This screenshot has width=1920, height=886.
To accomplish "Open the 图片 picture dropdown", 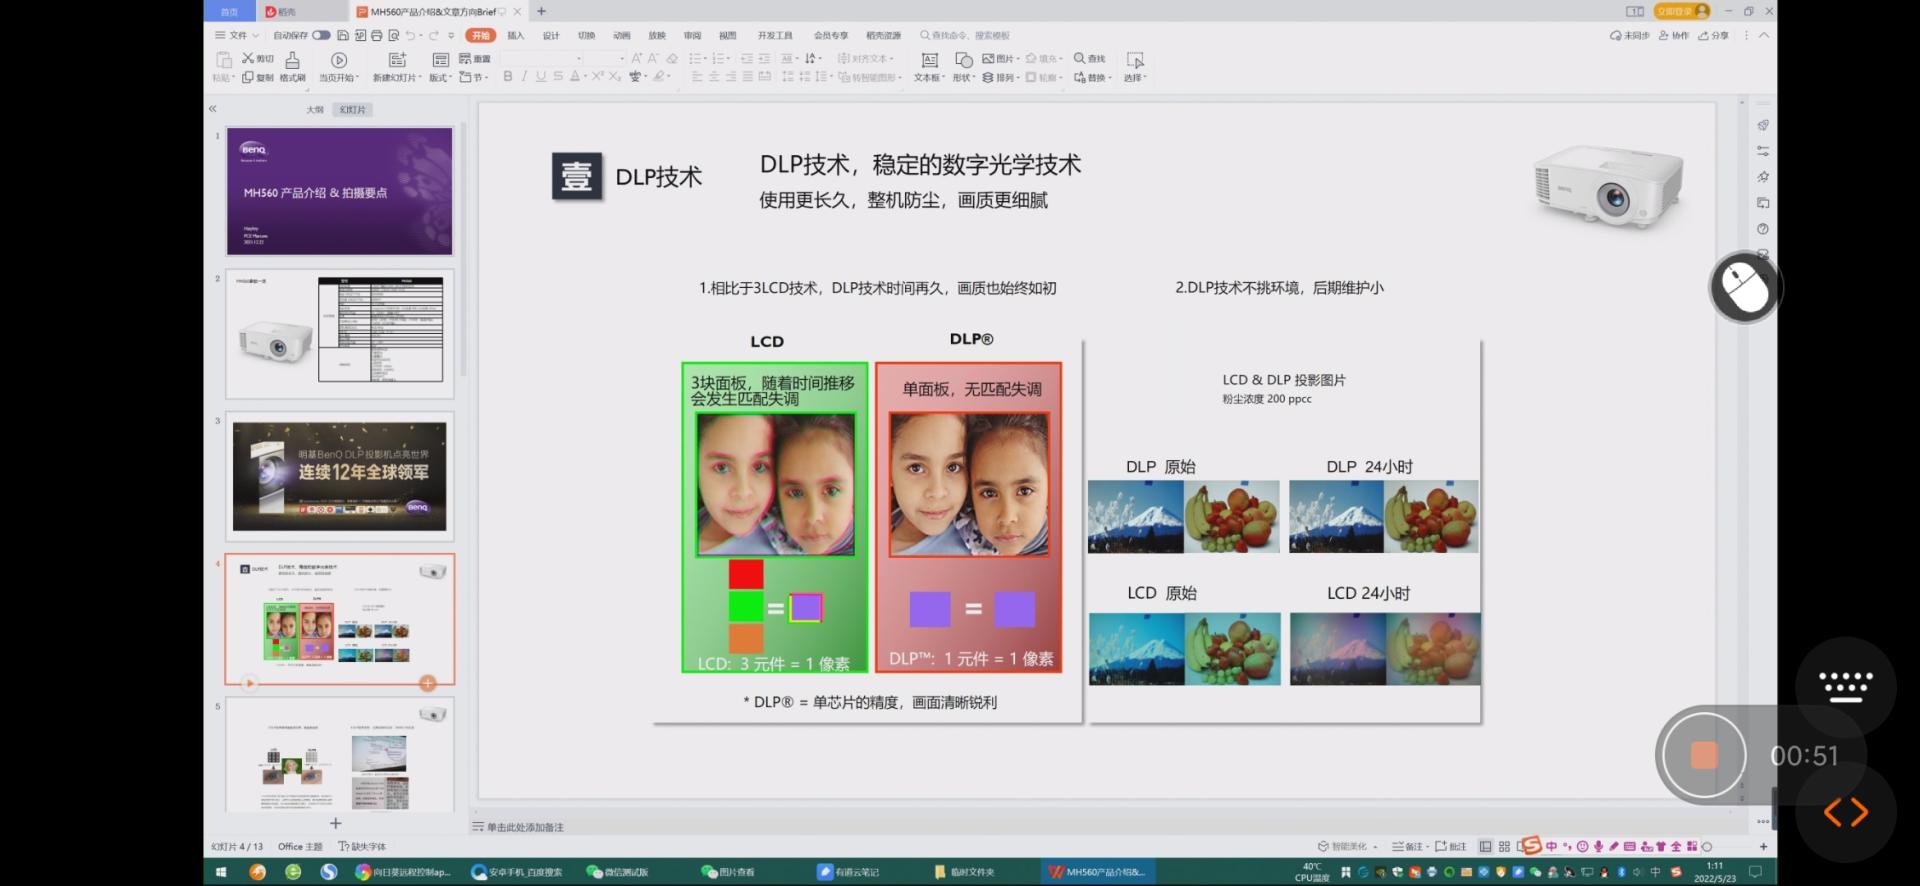I will (x=1001, y=58).
